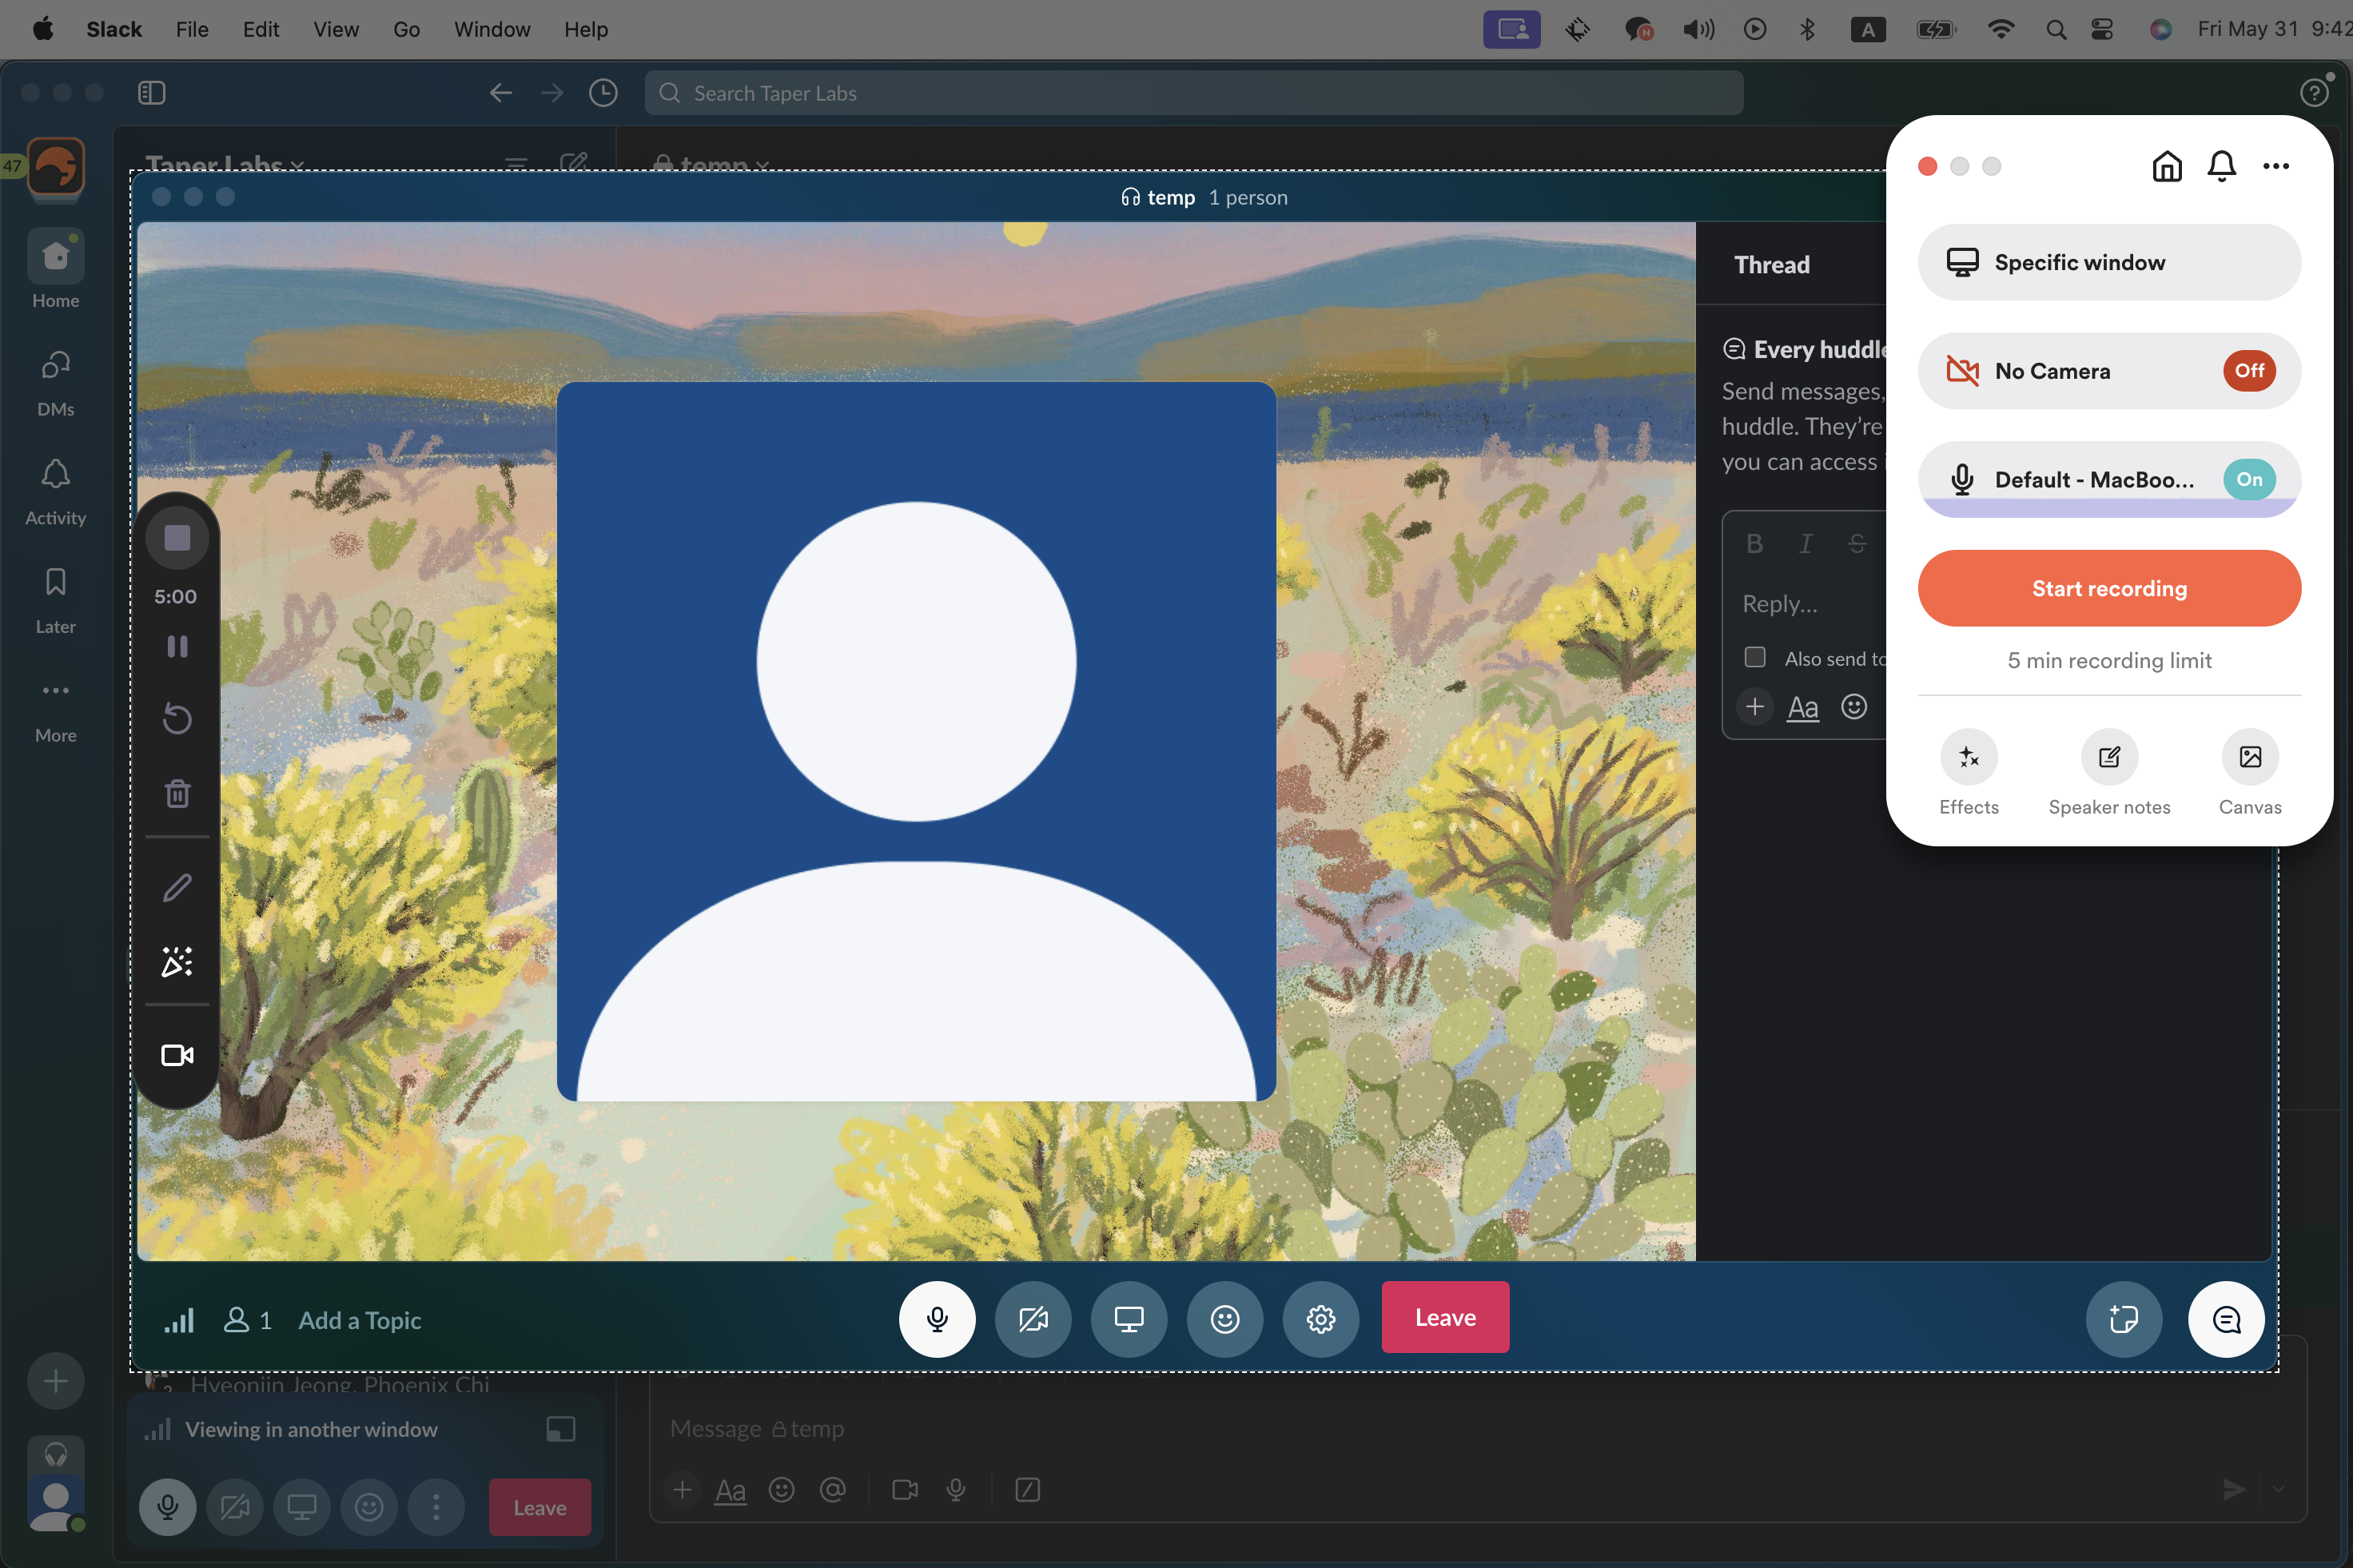Open recent history with the clock icon

pyautogui.click(x=603, y=92)
